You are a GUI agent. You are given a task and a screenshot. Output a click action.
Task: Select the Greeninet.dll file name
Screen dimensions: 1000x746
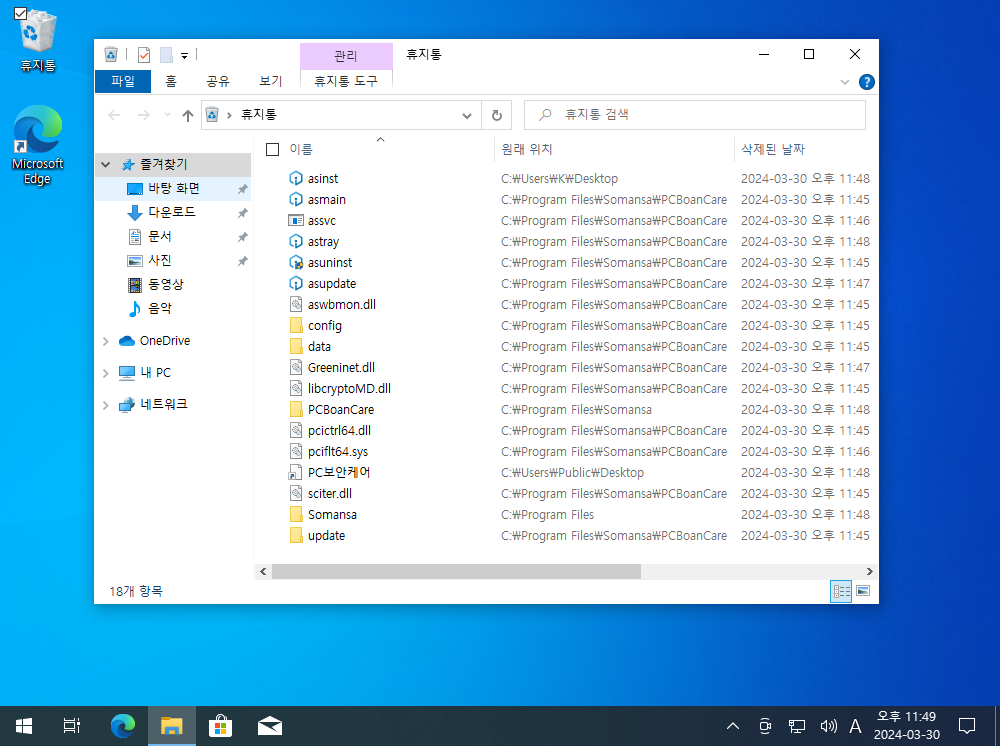[341, 368]
